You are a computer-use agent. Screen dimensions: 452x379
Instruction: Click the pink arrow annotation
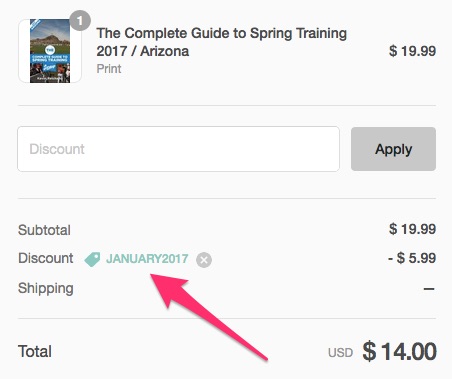pos(209,317)
